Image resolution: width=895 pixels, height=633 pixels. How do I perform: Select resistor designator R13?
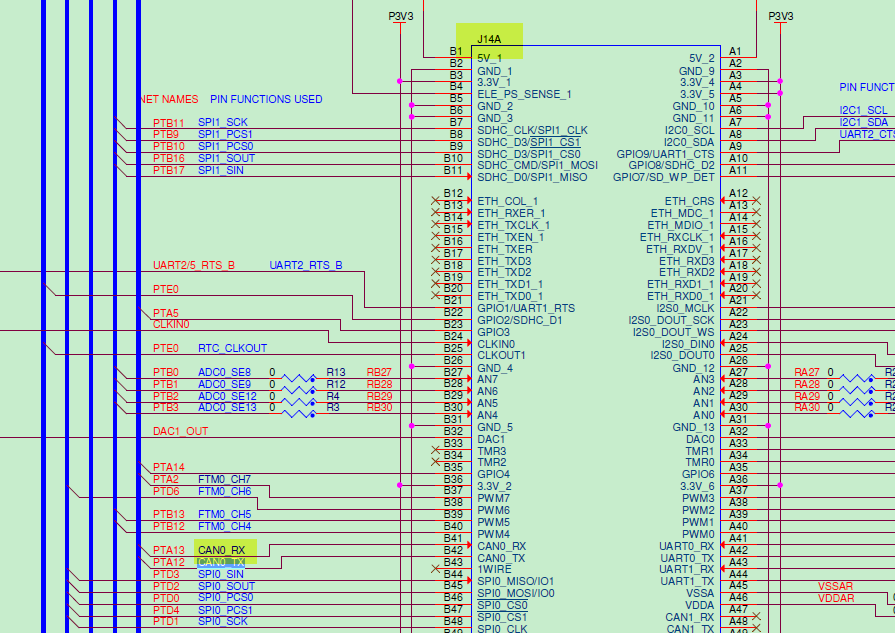[336, 372]
